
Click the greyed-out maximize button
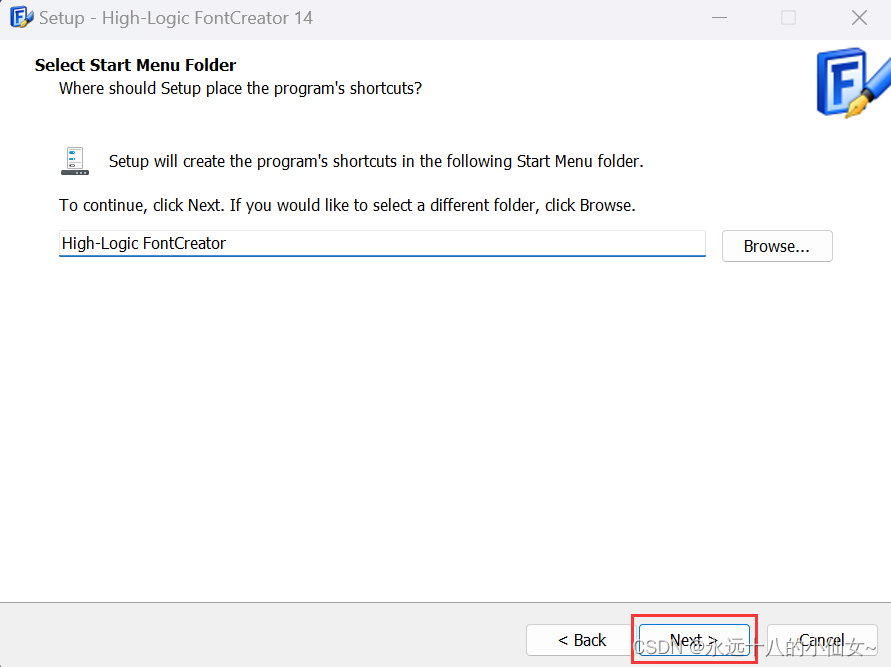pos(789,18)
